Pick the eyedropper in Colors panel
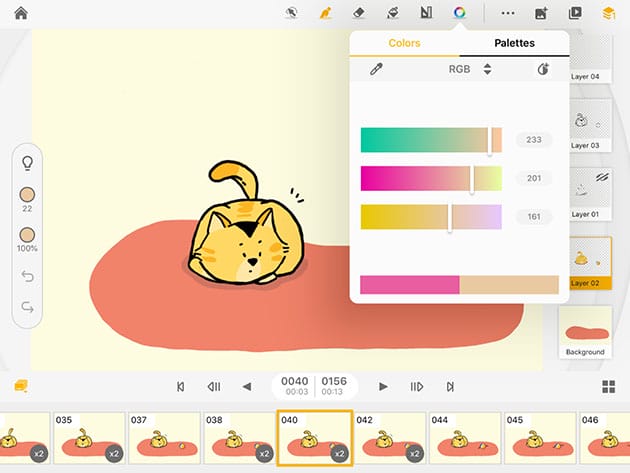Image resolution: width=630 pixels, height=473 pixels. (376, 69)
